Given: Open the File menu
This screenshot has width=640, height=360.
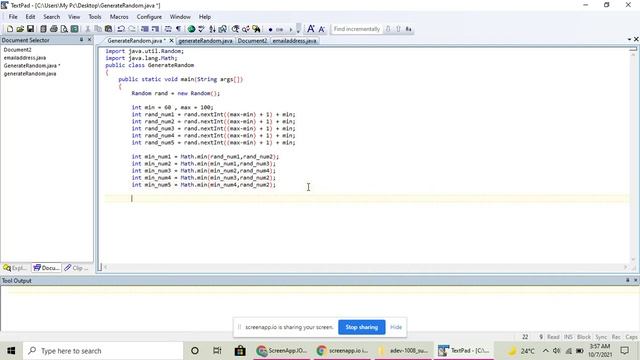Looking at the screenshot, I should click(x=13, y=17).
